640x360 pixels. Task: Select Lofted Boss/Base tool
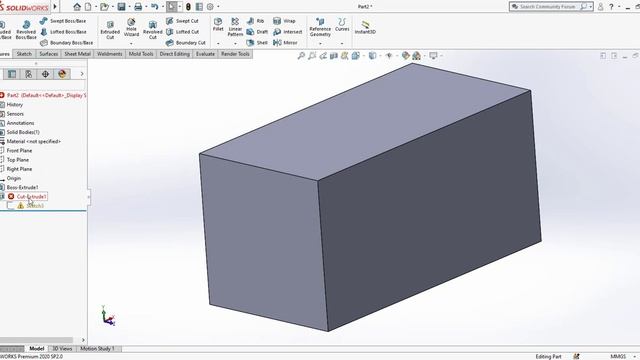[63, 32]
